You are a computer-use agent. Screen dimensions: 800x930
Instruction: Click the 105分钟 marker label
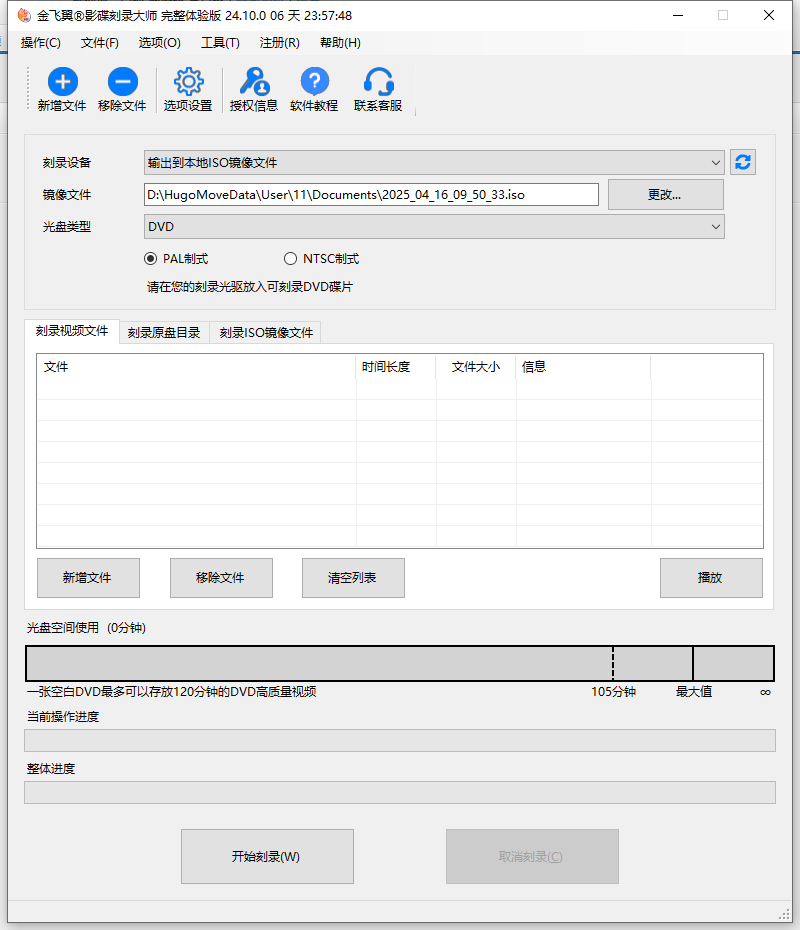pos(613,692)
